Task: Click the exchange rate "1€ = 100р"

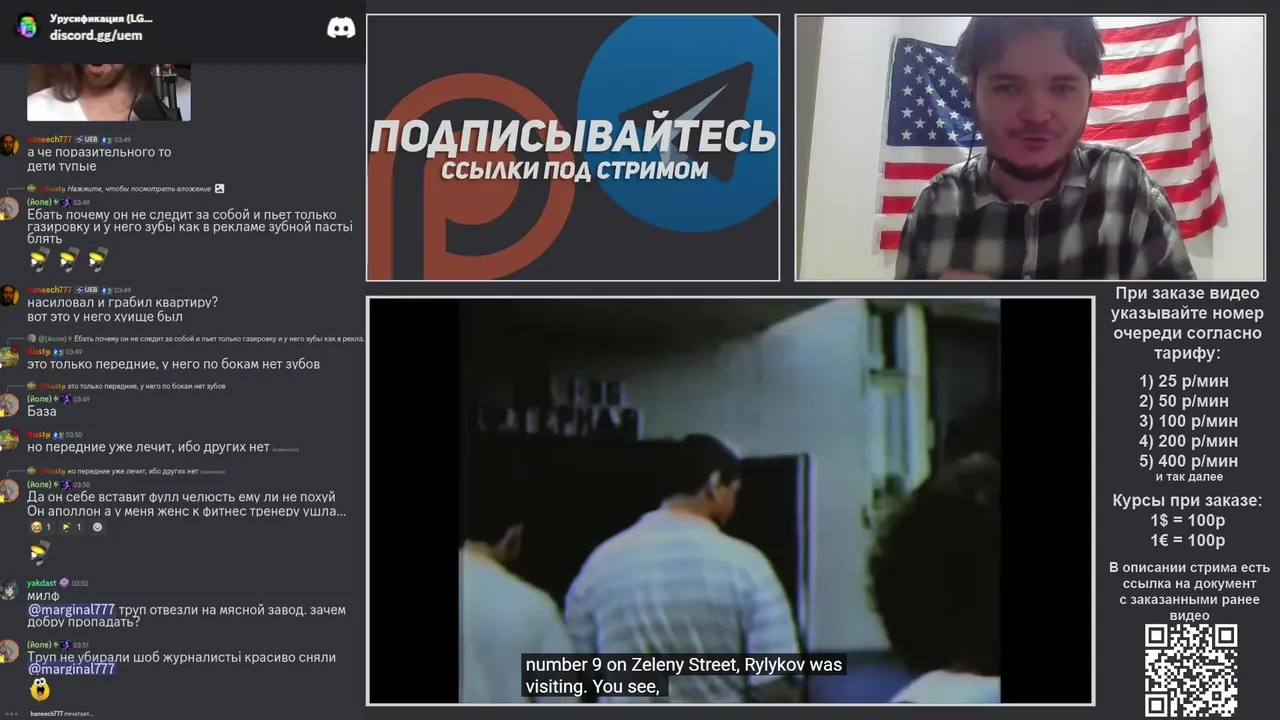Action: (1187, 540)
